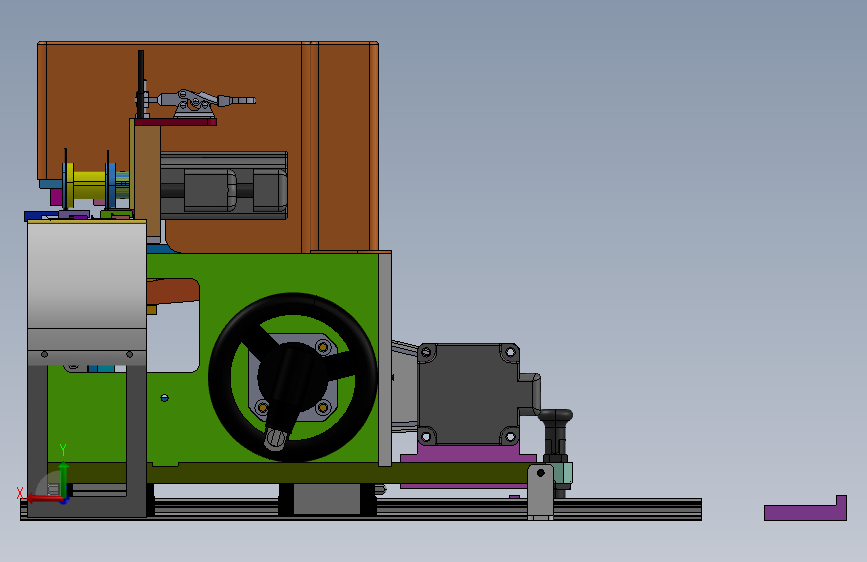Select the gray bracket with black hole
The image size is (867, 562).
tap(540, 491)
